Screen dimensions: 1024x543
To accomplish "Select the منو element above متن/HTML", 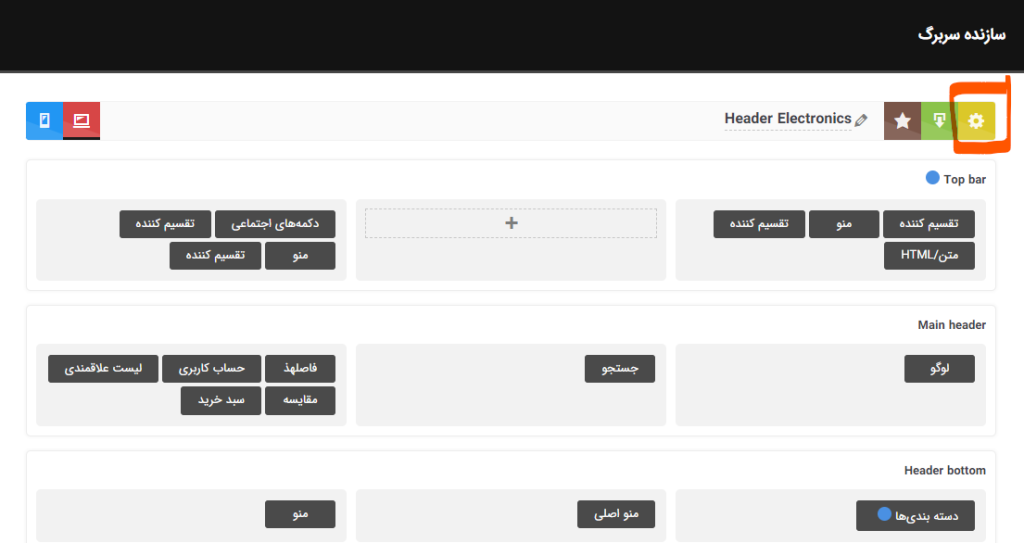I will 844,224.
